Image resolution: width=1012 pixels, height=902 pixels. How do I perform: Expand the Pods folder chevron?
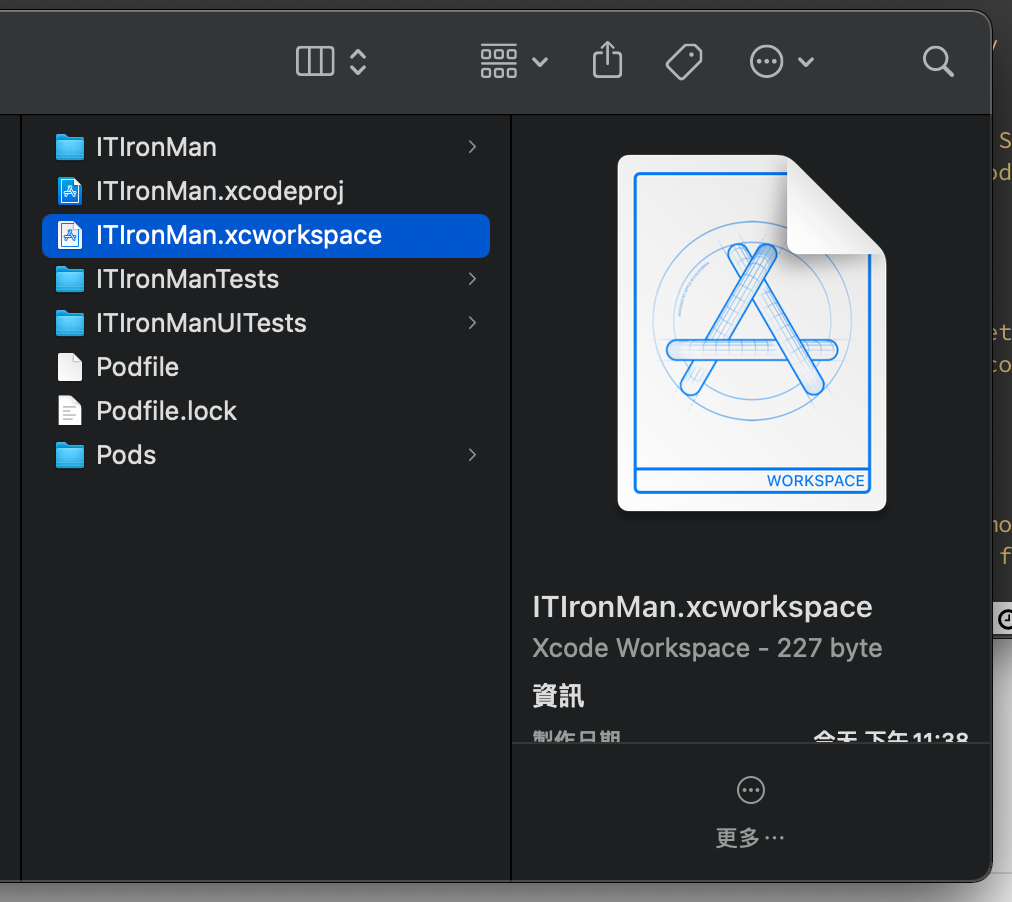[472, 455]
